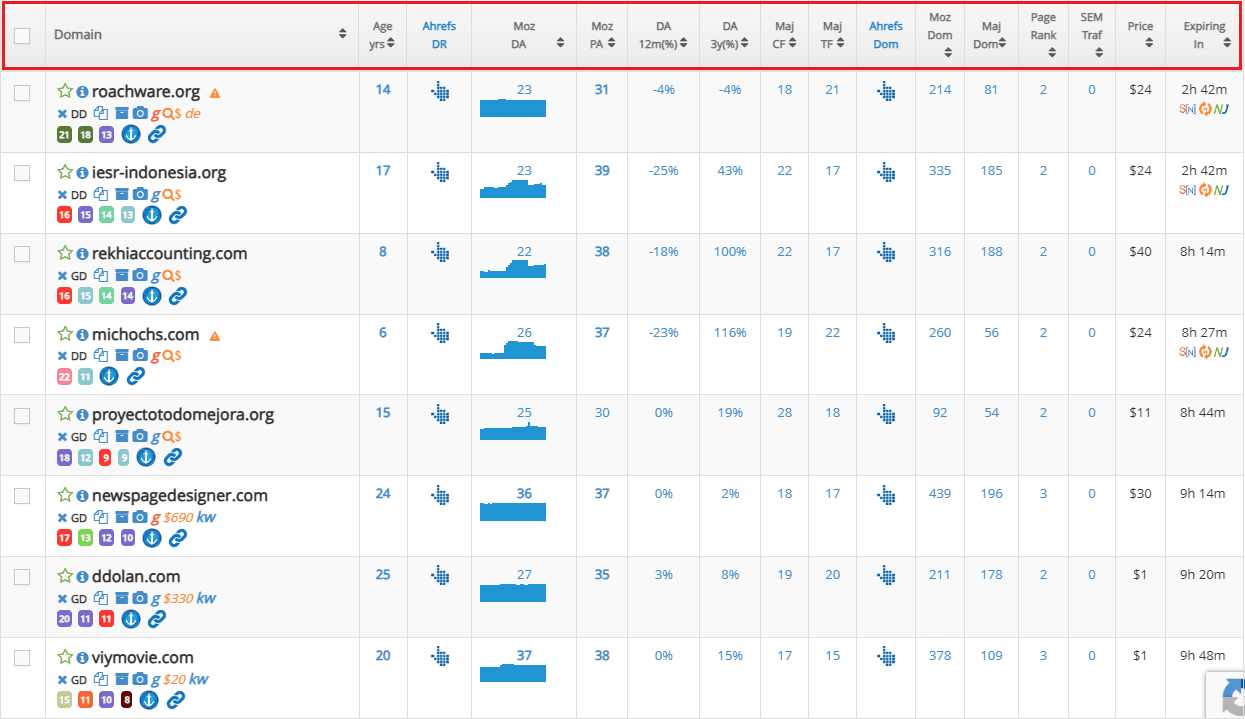Favorite roachware.org using the star icon
The width and height of the screenshot is (1245, 719).
coord(62,89)
